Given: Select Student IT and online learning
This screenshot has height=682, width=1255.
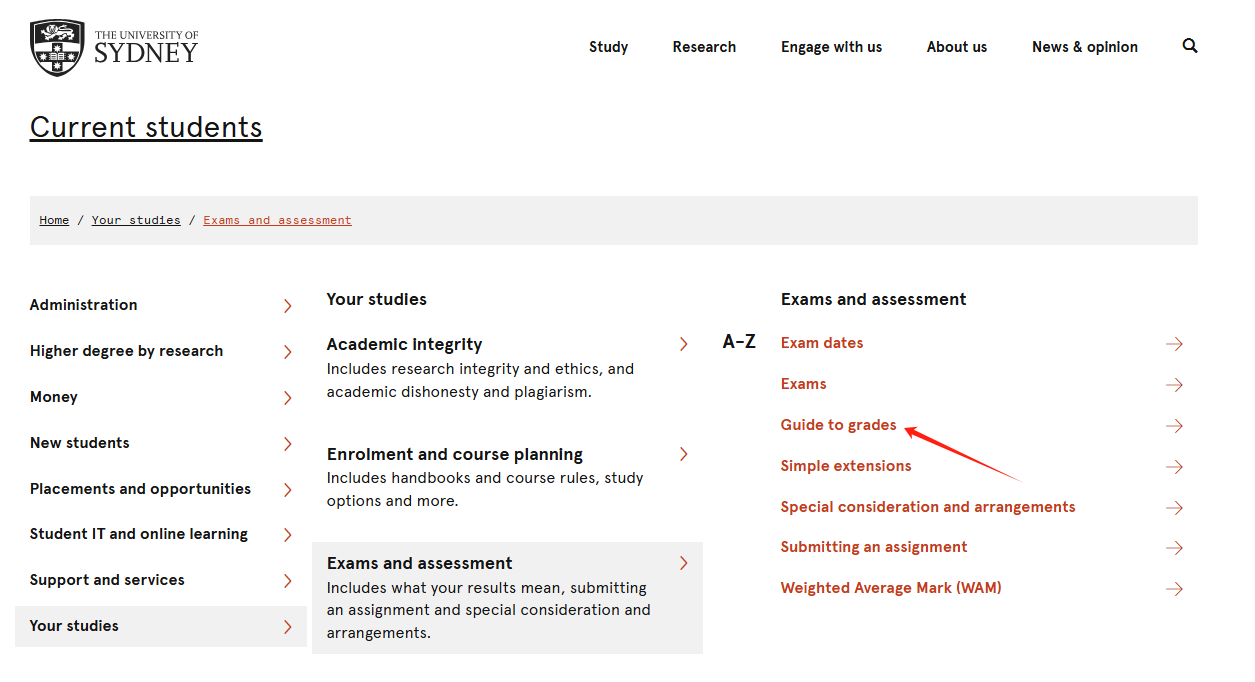Looking at the screenshot, I should tap(139, 534).
